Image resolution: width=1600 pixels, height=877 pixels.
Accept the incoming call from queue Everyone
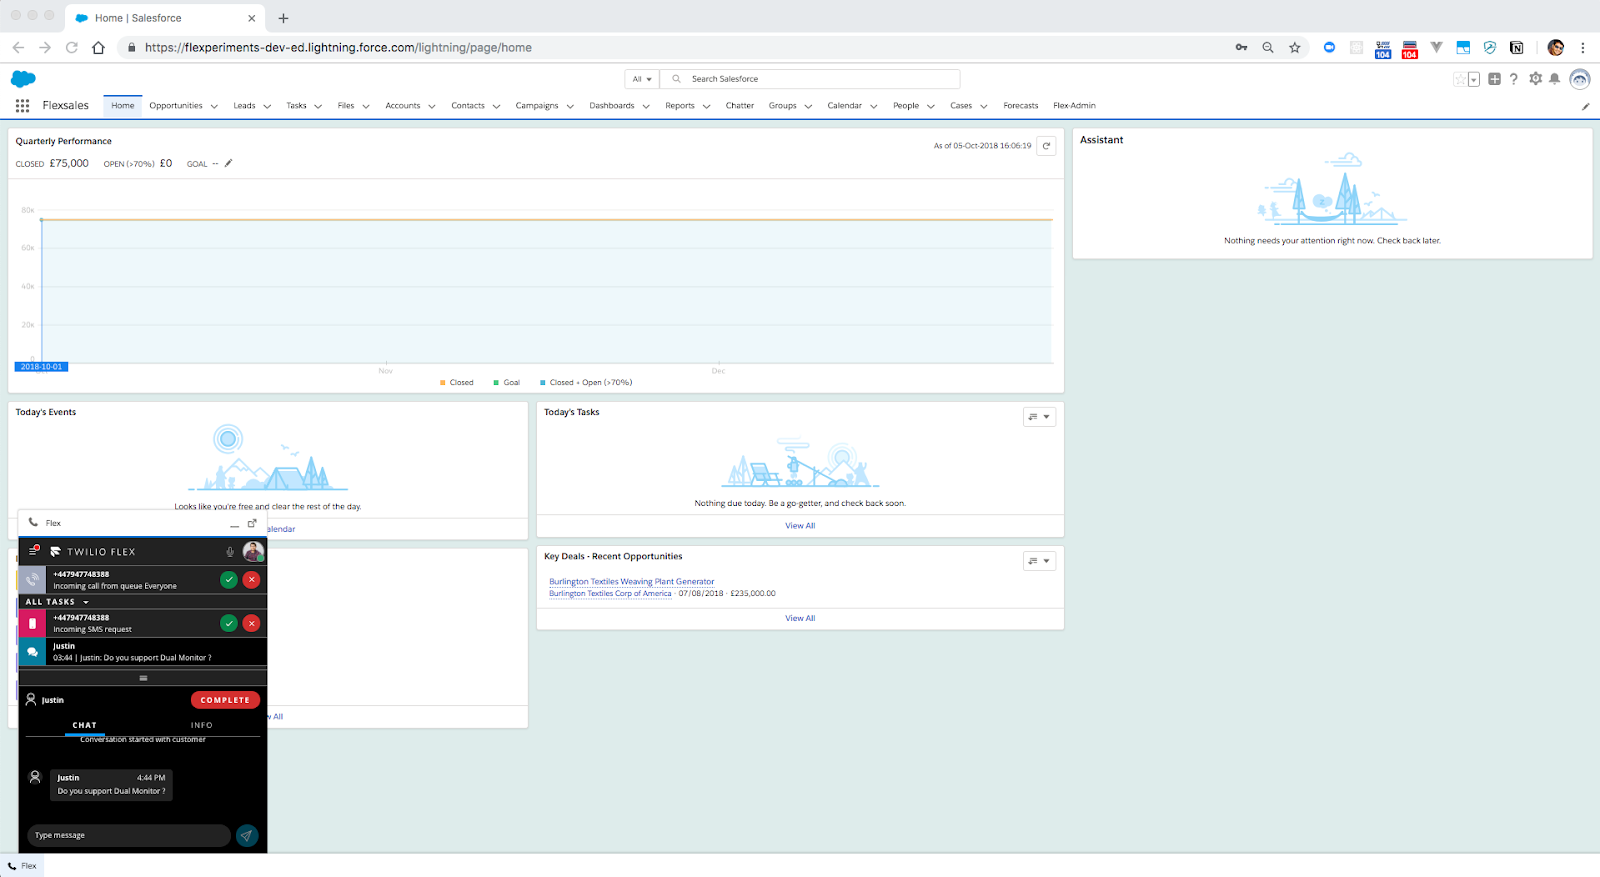[x=229, y=579]
